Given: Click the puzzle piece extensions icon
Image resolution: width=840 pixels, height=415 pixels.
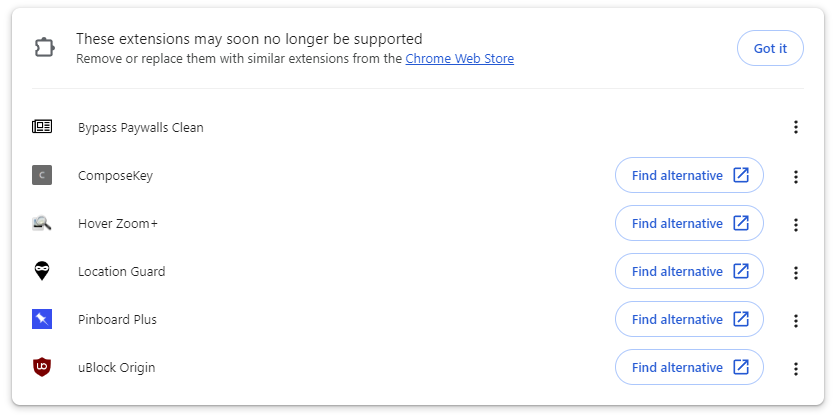Looking at the screenshot, I should pos(44,48).
